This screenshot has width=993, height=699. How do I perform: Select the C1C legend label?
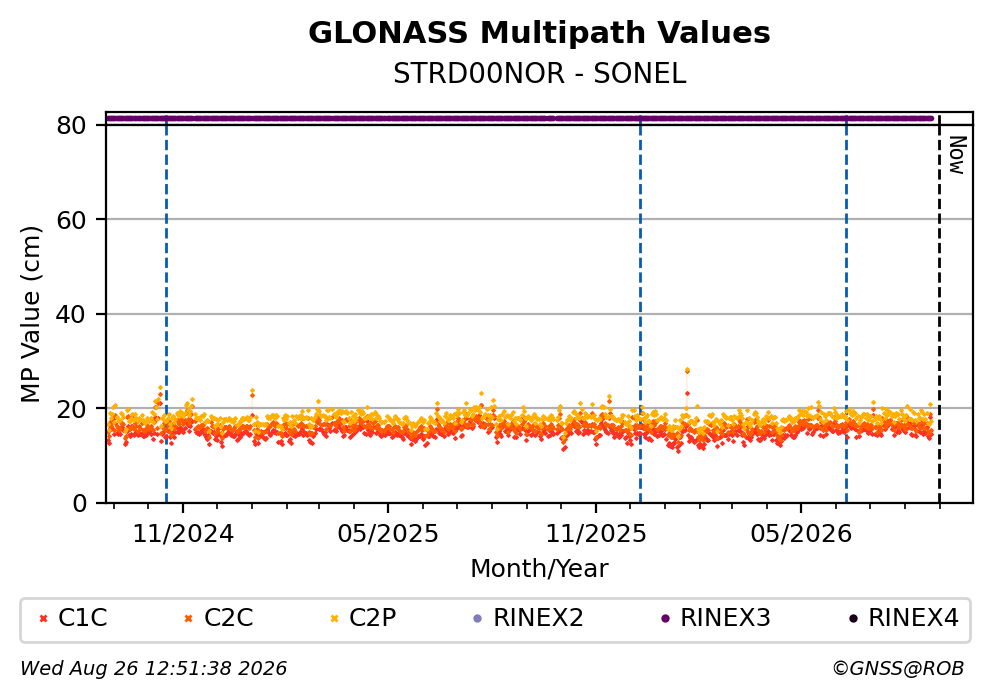(83, 617)
